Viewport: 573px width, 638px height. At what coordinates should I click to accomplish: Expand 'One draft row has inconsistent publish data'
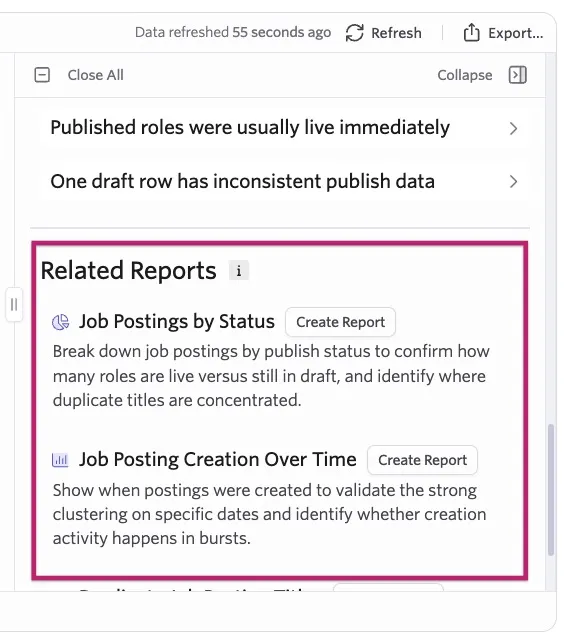[284, 181]
